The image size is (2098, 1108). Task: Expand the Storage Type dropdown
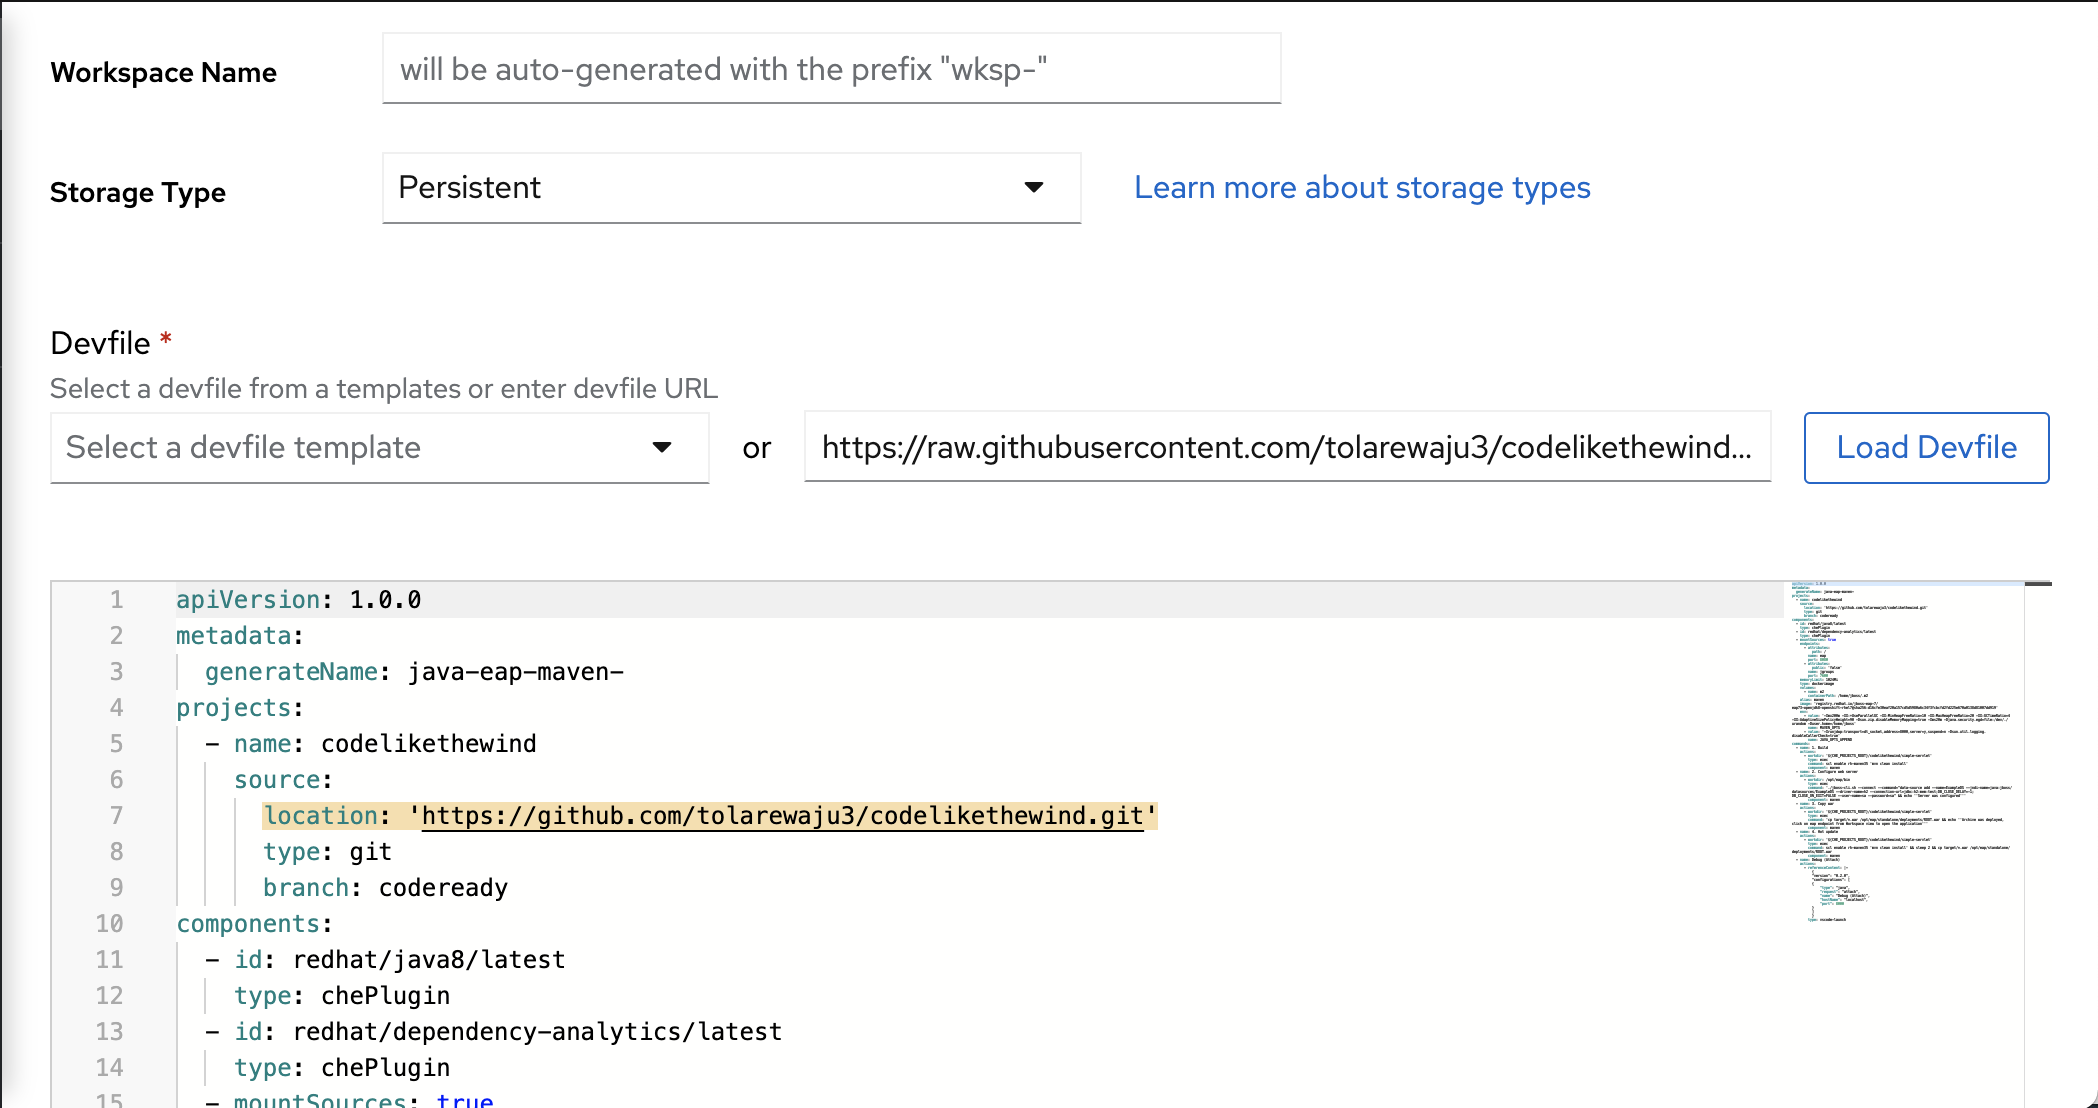pos(731,187)
